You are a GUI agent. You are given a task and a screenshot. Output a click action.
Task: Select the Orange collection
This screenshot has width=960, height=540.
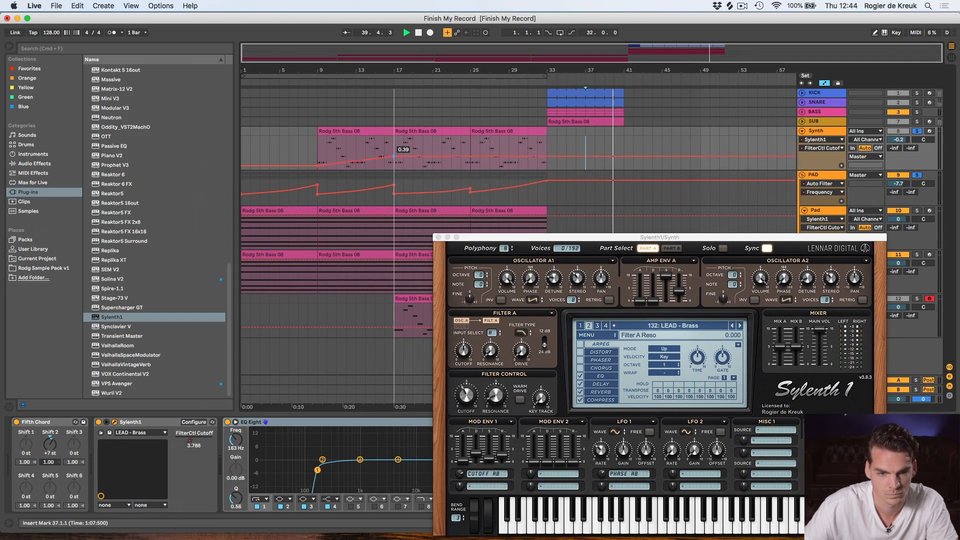[x=26, y=78]
